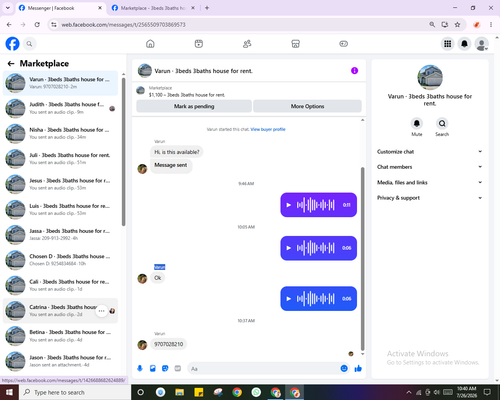Open the Juli conversation
Viewport: 500px width, 400px height.
60,159
